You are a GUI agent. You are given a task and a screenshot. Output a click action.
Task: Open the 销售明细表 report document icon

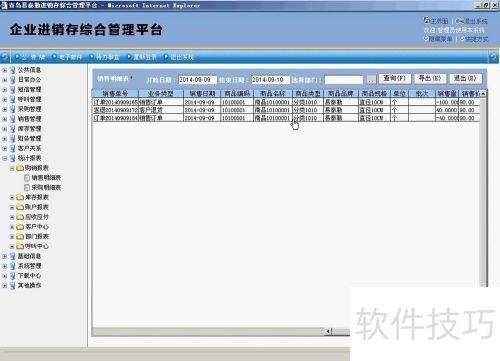coord(27,178)
